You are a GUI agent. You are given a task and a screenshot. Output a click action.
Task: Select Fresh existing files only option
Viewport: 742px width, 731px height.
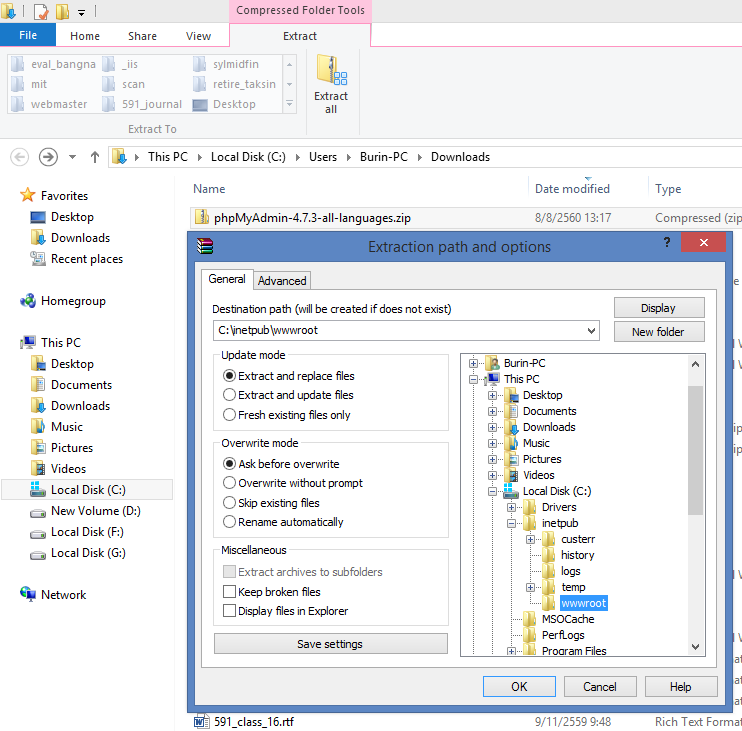(286, 414)
